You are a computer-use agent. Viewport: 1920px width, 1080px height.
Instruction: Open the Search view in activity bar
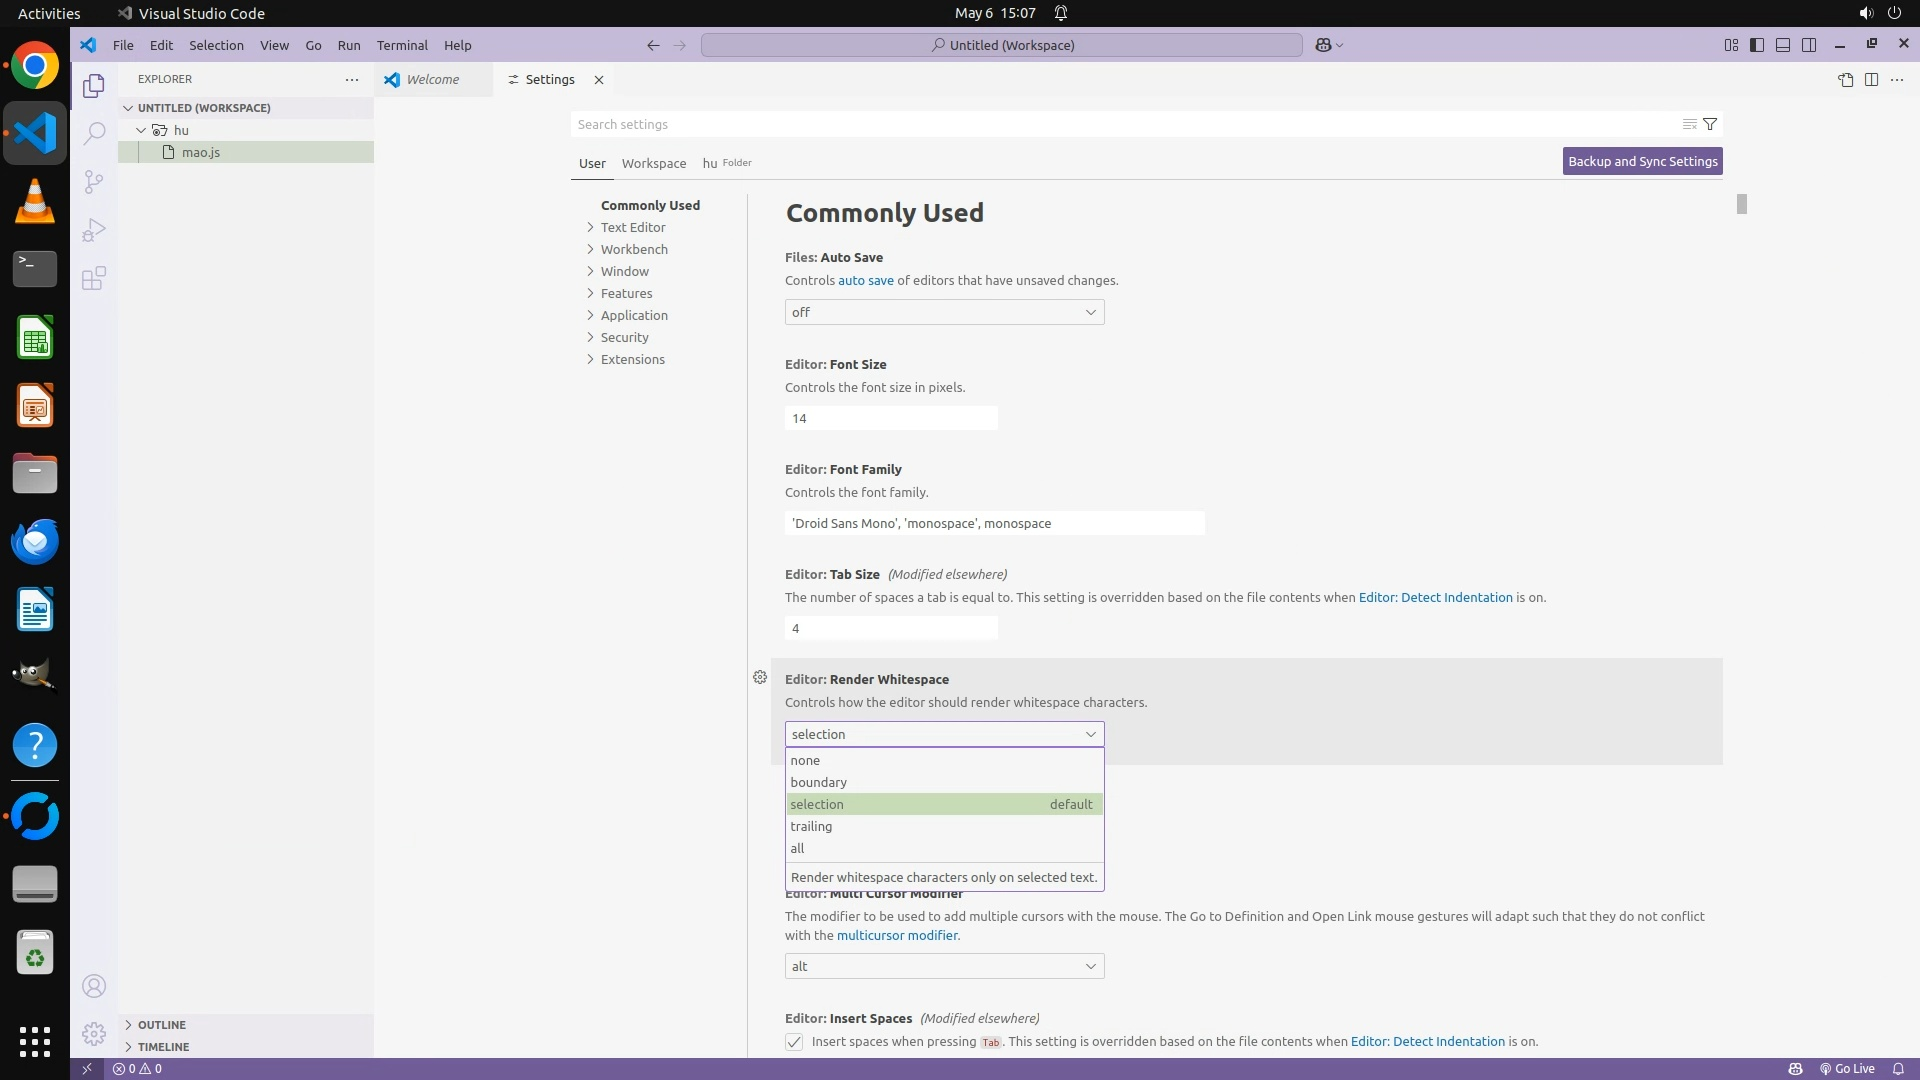point(94,133)
